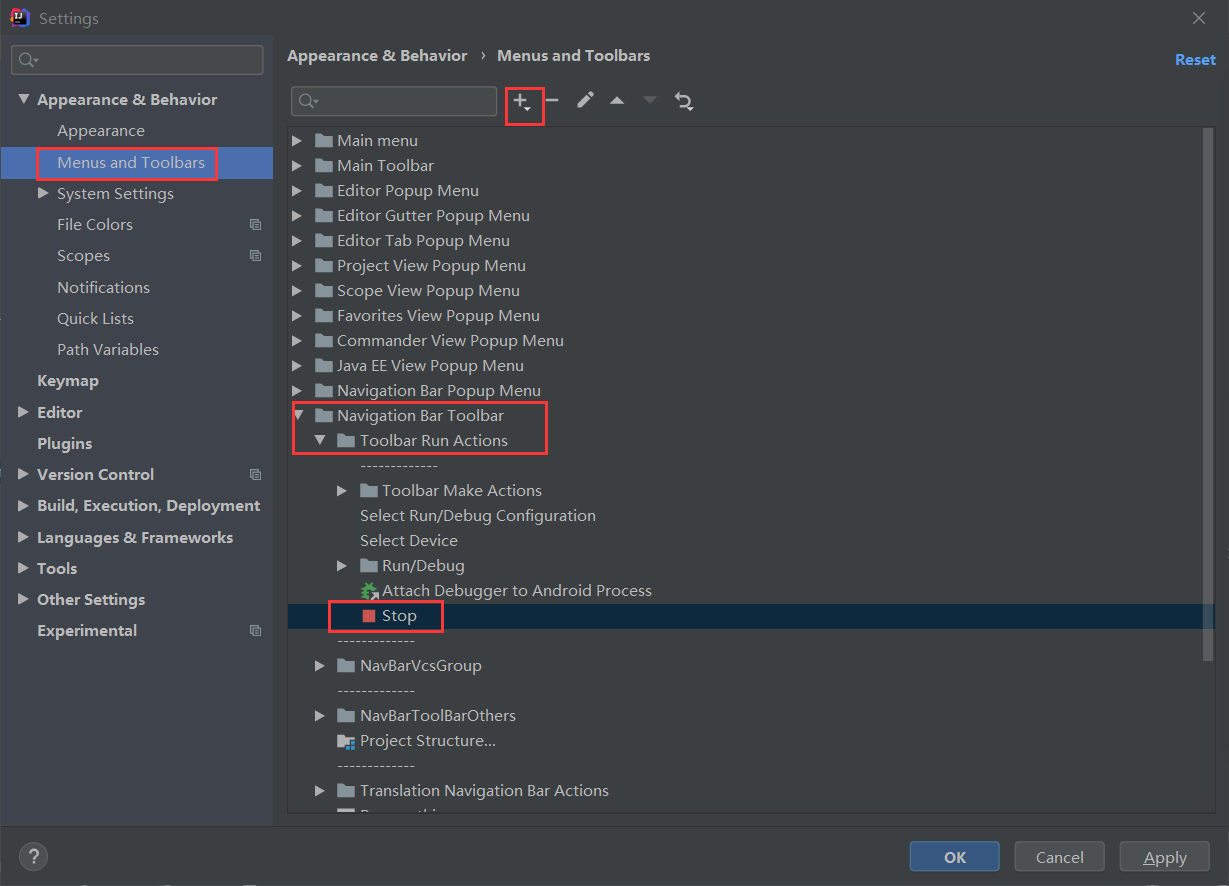1229x886 pixels.
Task: Open the Path Variables settings page
Action: click(x=108, y=350)
